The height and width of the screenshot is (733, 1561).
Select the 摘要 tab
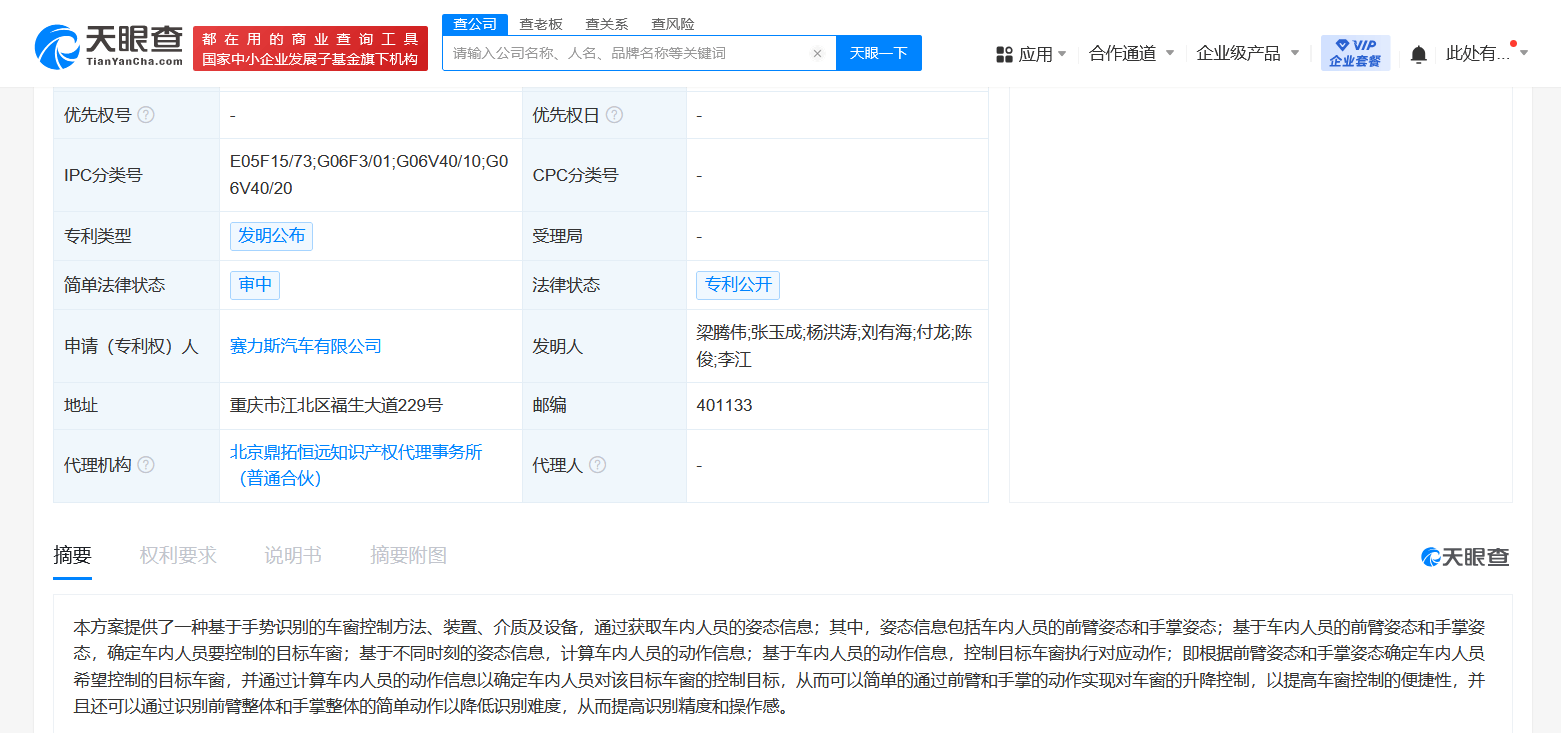[x=72, y=556]
